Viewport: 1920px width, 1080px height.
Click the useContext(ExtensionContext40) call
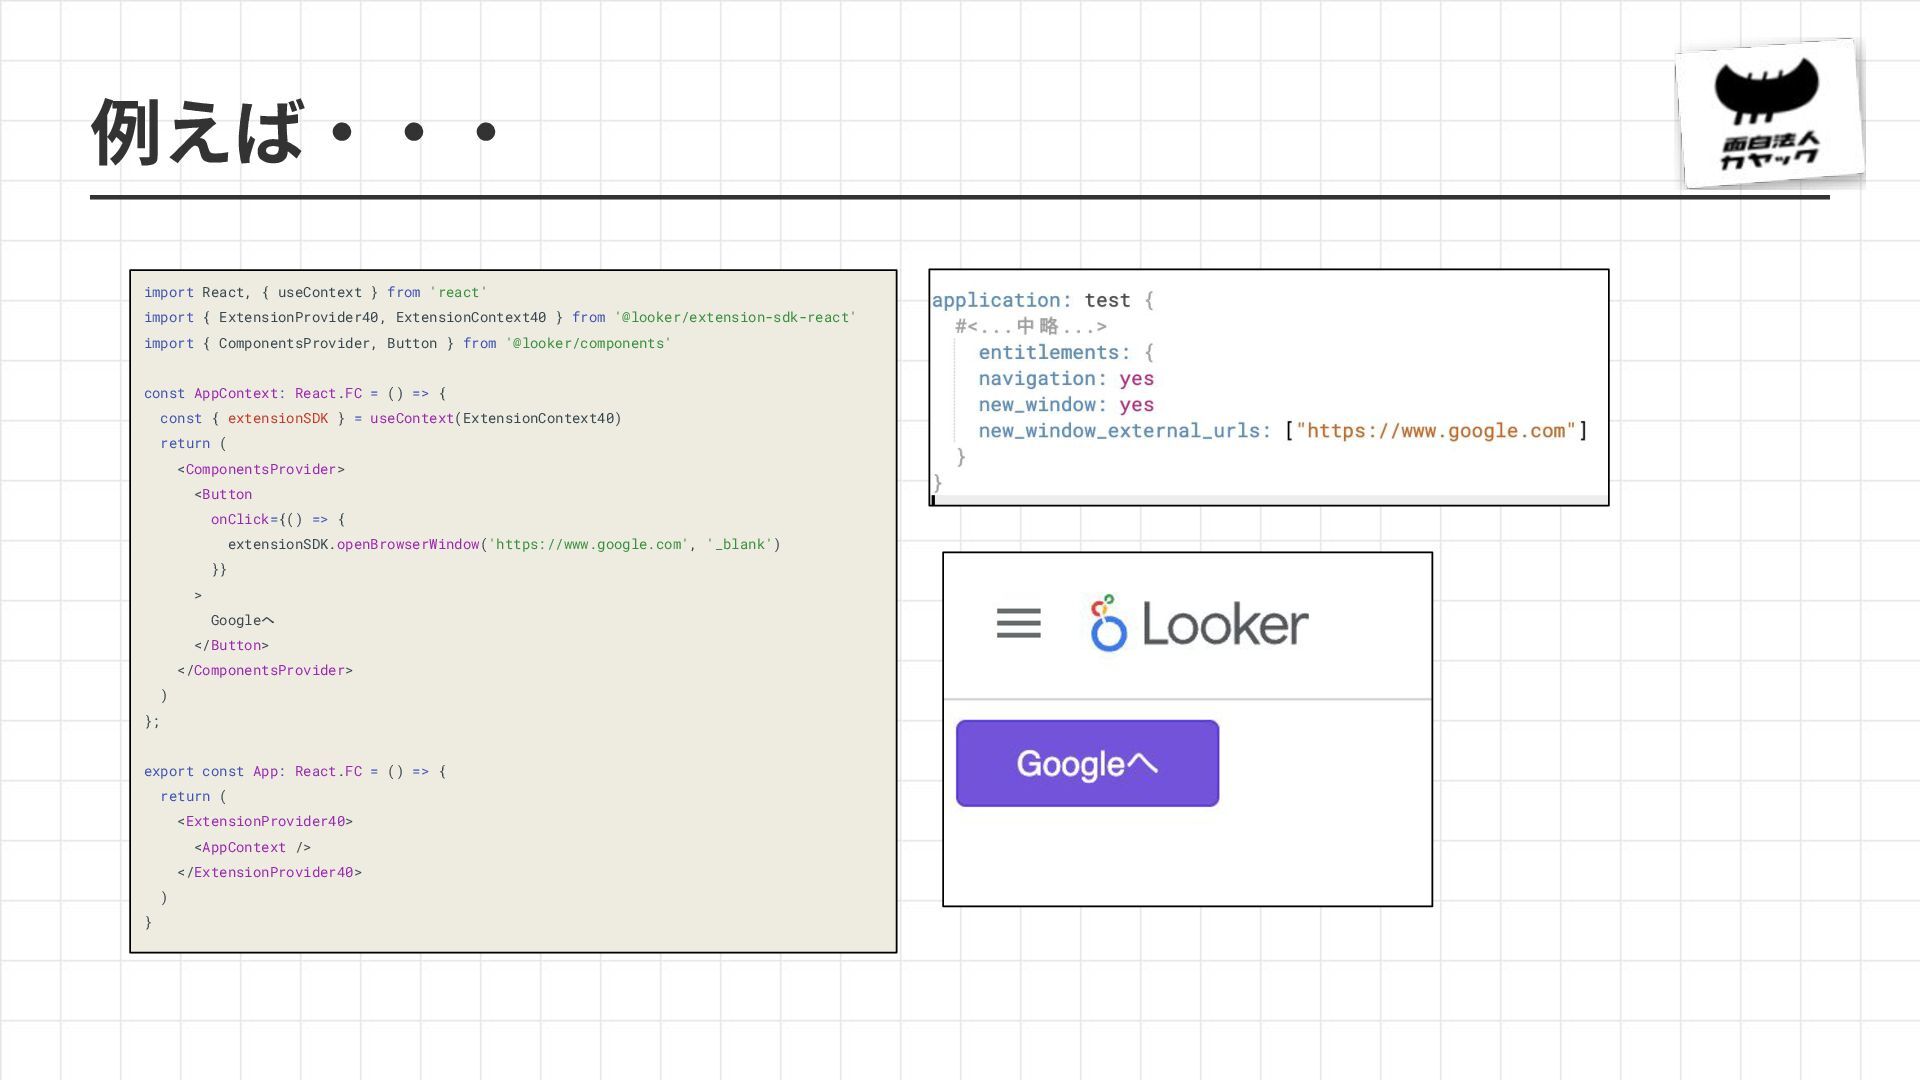pos(495,419)
